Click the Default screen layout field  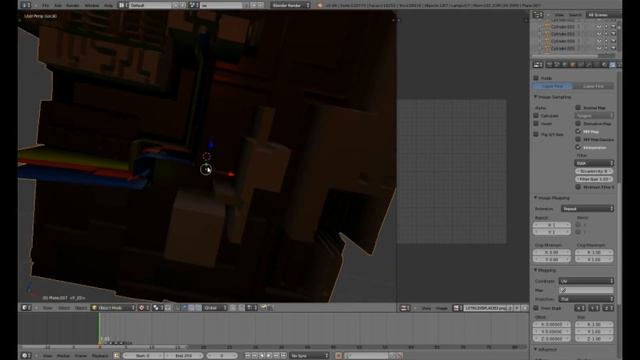pyautogui.click(x=150, y=5)
